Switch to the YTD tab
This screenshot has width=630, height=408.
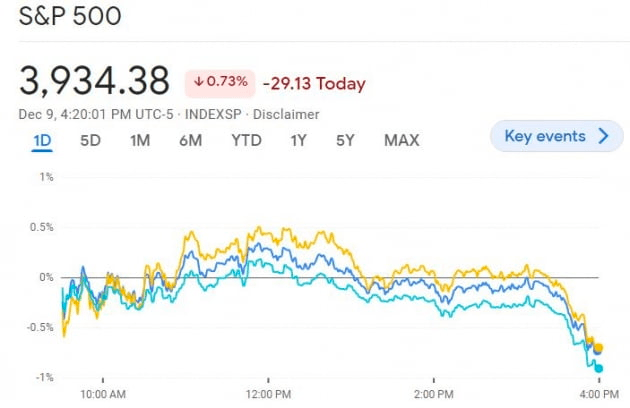[x=246, y=140]
